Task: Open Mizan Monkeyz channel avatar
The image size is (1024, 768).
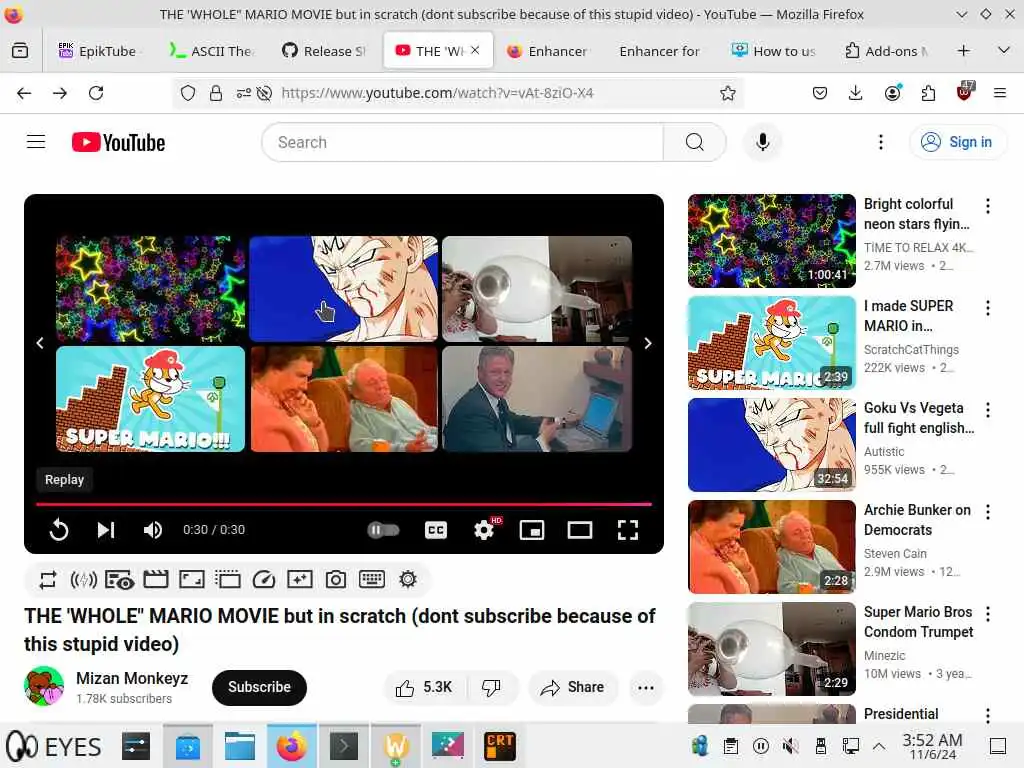Action: click(x=44, y=686)
